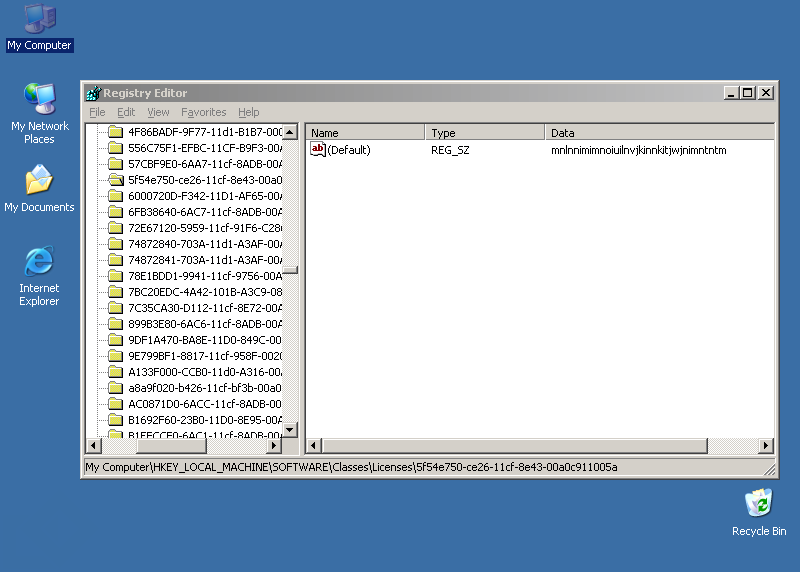
Task: Click folder icon of 7BC20EDC-4A42-101B key
Action: (x=116, y=292)
